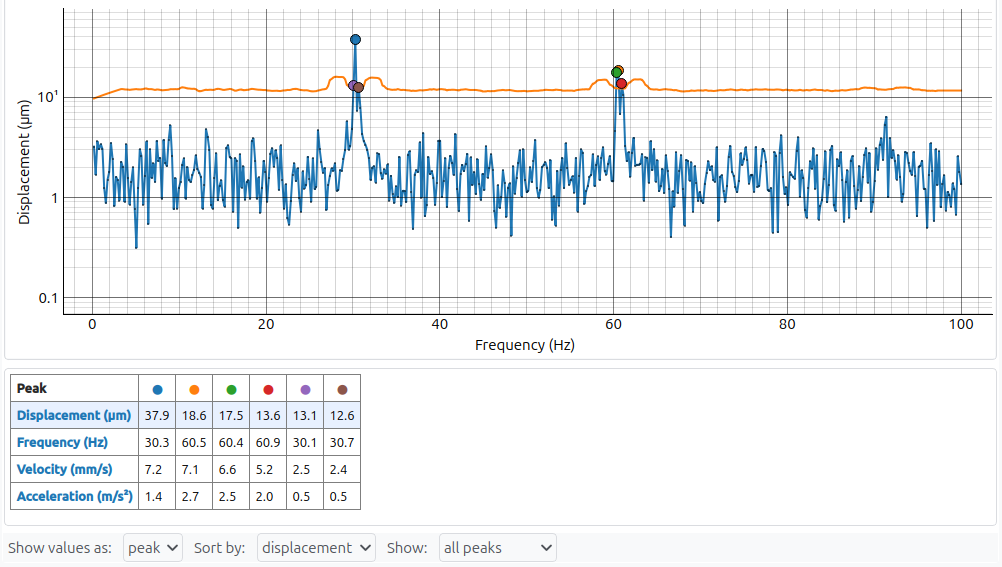This screenshot has width=1002, height=567.
Task: Click the green peak marker on the chart near 60.4 Hz
Action: [x=616, y=72]
